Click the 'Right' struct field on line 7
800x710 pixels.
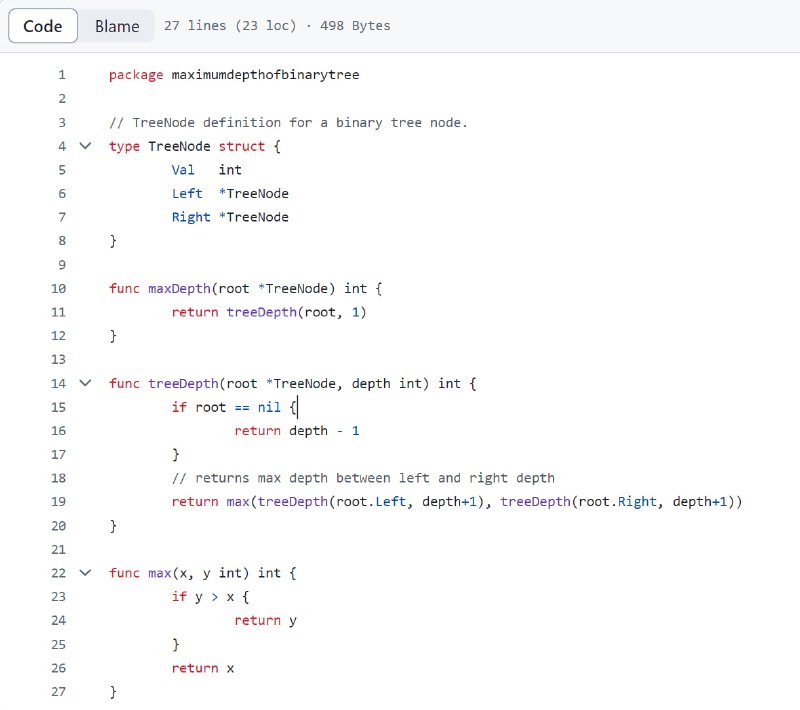tap(191, 217)
